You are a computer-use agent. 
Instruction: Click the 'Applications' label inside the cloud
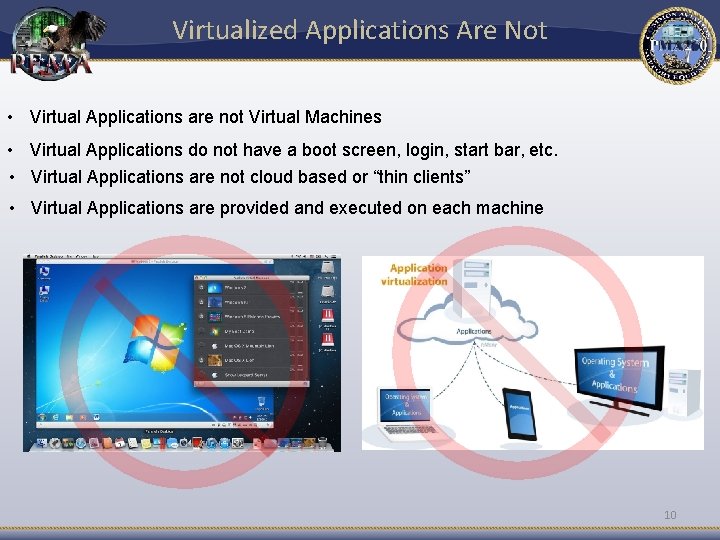pos(473,331)
